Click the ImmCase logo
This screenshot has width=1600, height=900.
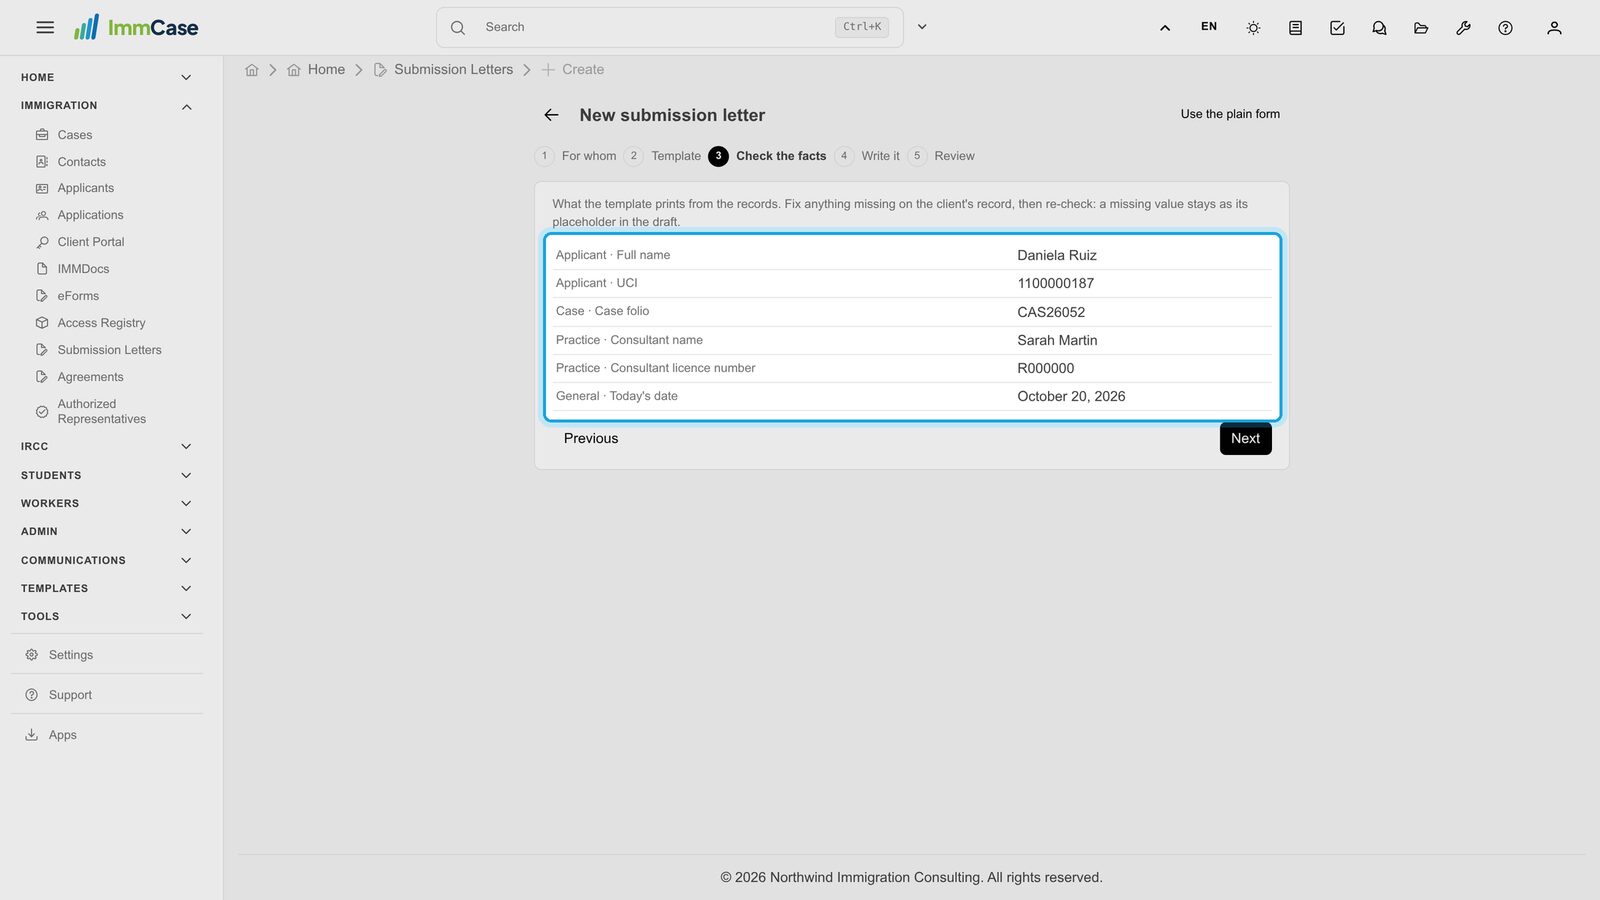(x=136, y=27)
